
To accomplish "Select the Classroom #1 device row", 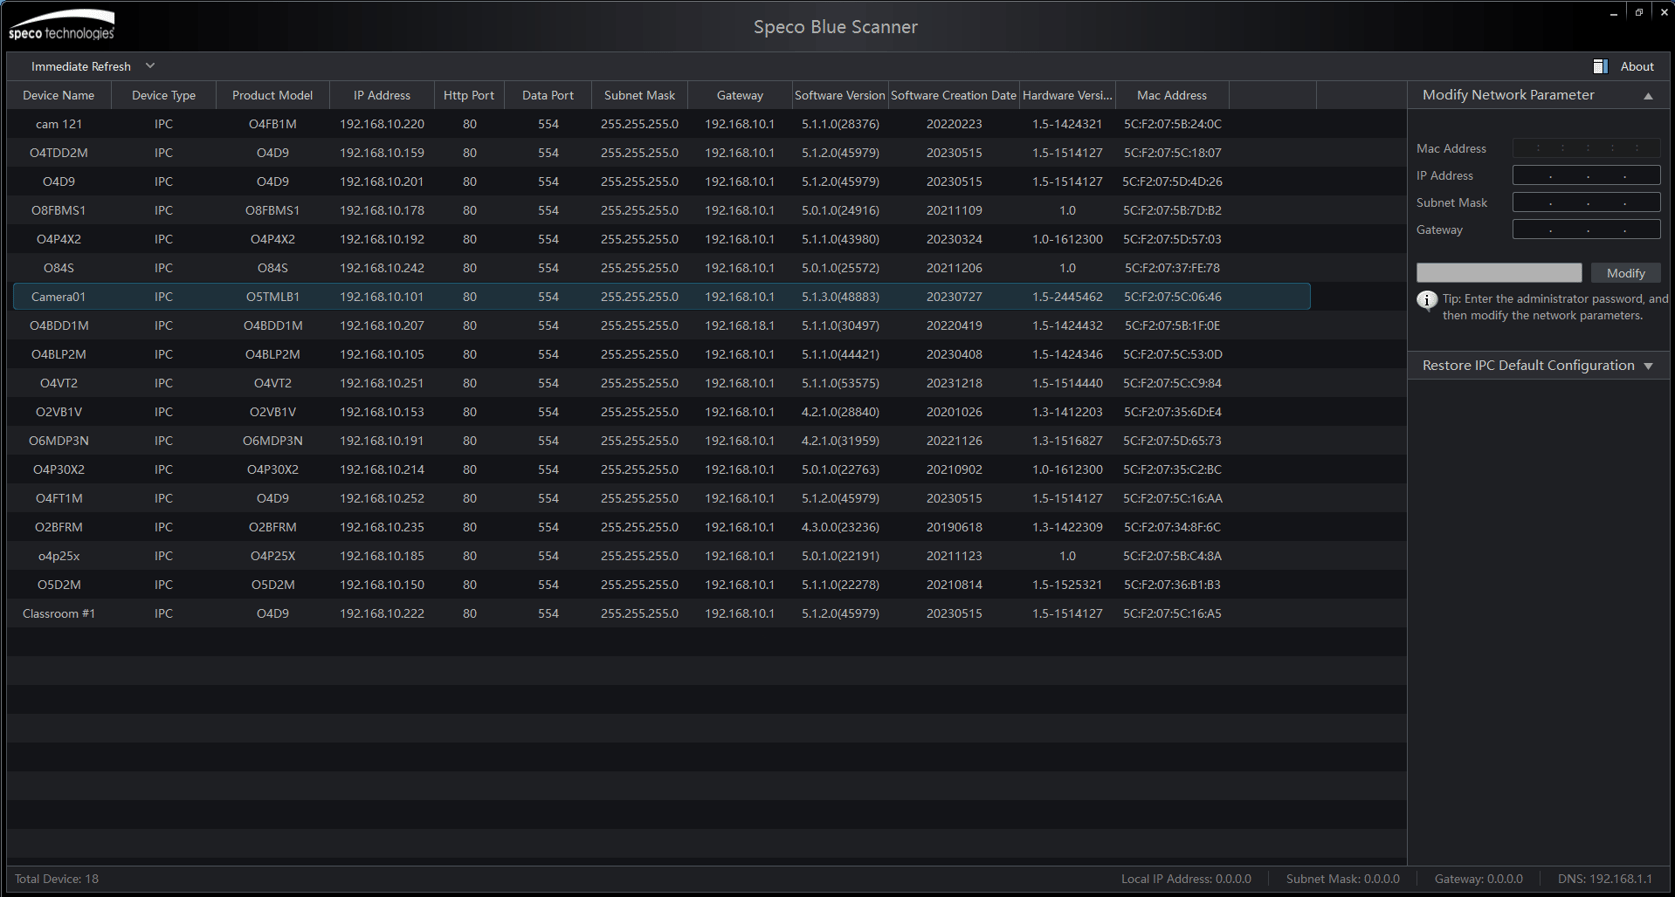I will pyautogui.click(x=58, y=613).
